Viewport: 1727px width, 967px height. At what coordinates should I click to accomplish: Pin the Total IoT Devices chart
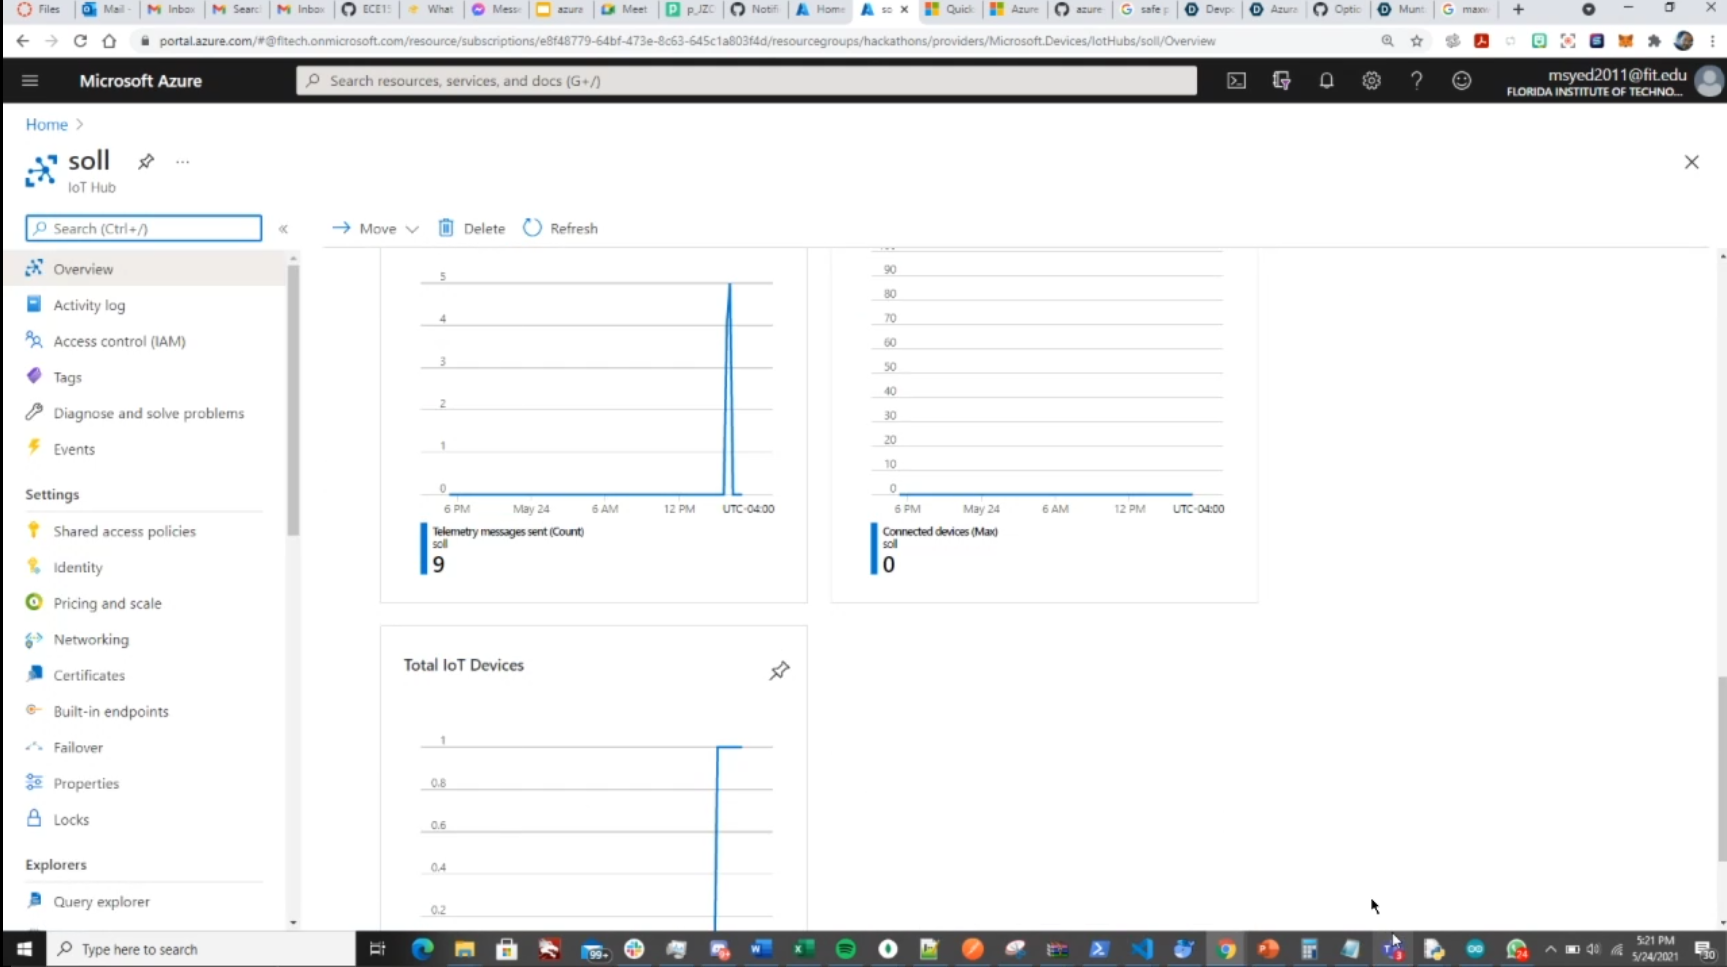tap(779, 670)
